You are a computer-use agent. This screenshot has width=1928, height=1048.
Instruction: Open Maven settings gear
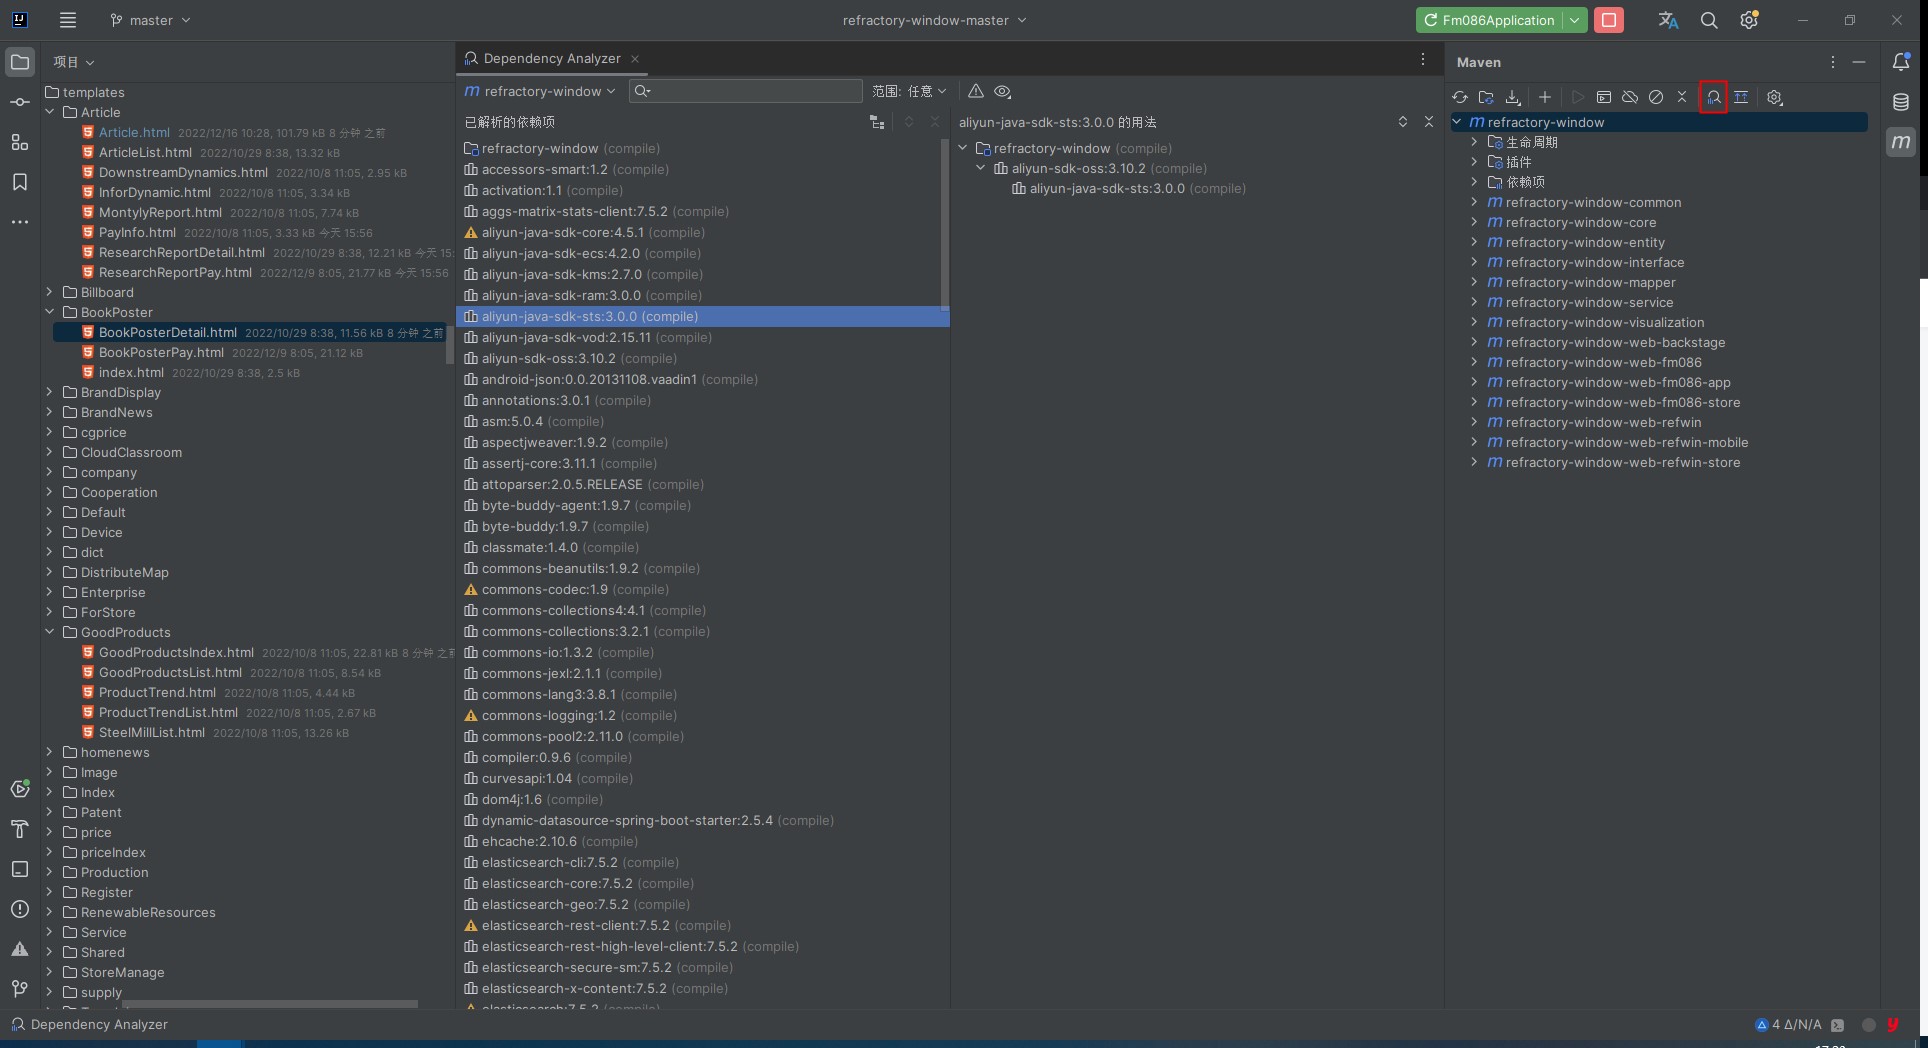pyautogui.click(x=1775, y=97)
